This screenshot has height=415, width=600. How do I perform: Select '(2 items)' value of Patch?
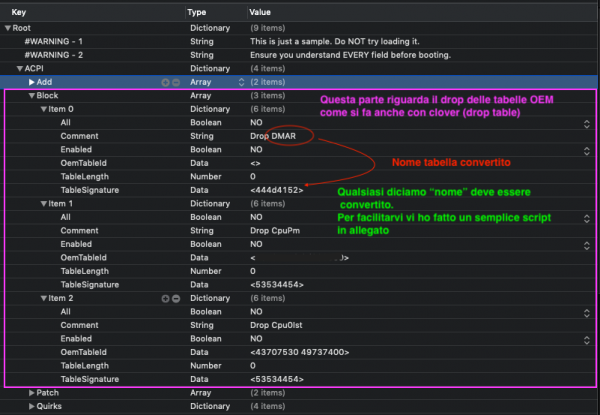267,393
